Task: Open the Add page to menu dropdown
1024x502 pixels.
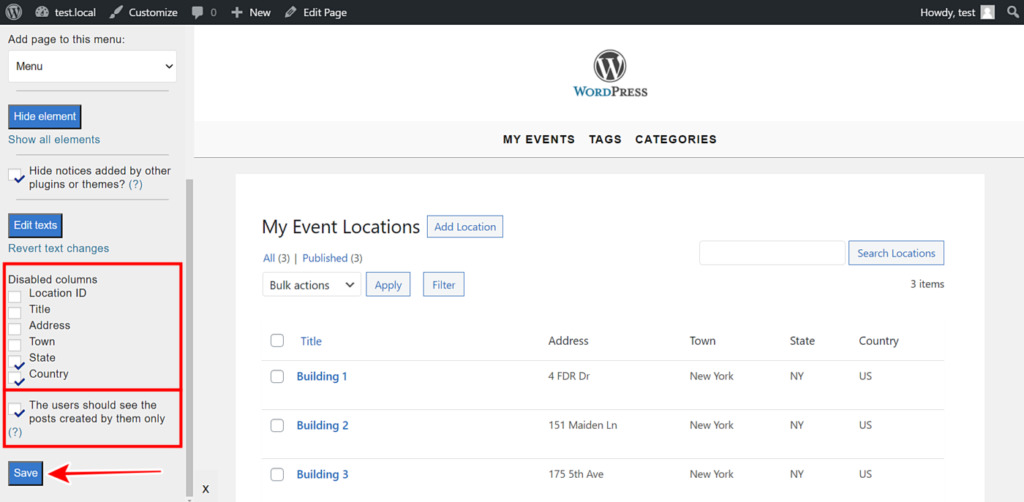Action: [92, 66]
